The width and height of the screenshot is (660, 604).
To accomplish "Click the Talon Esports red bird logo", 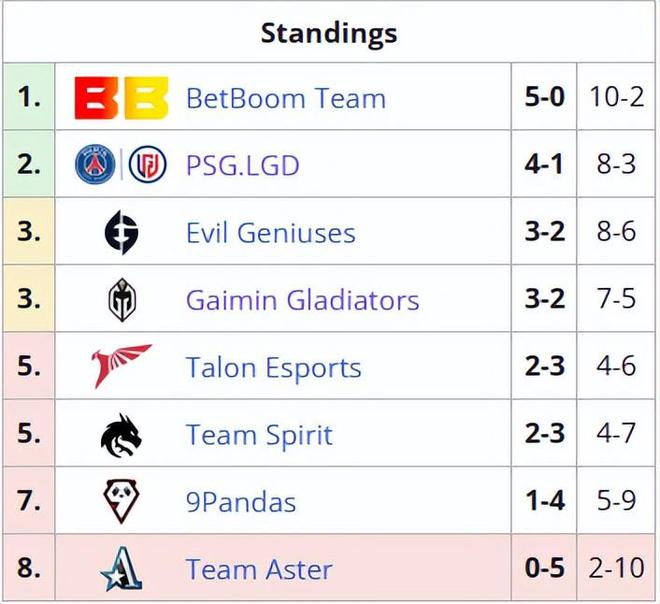I will tap(121, 366).
